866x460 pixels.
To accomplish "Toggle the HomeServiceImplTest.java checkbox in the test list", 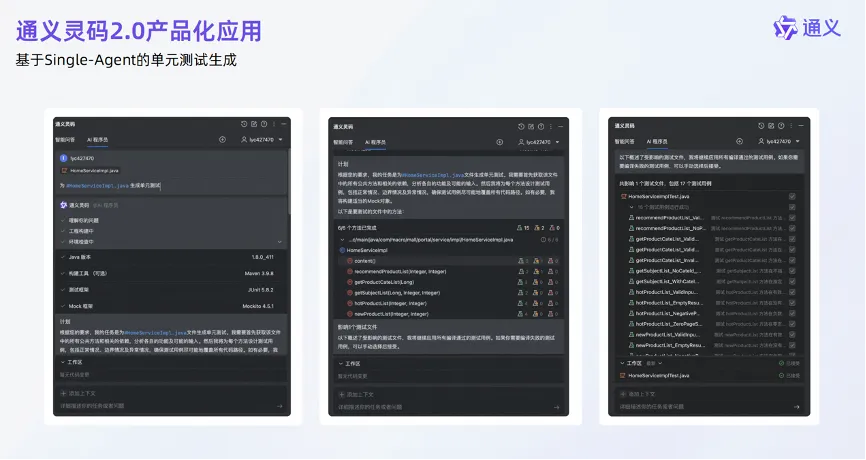I will coord(792,196).
